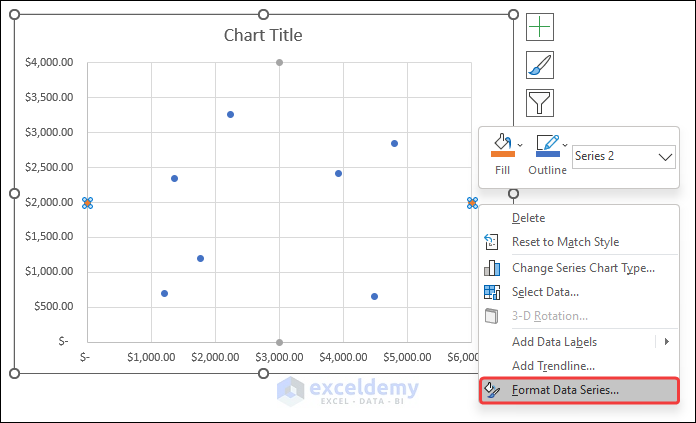Click the horizontal axis label $5,000.00
This screenshot has width=696, height=423.
pyautogui.click(x=407, y=357)
